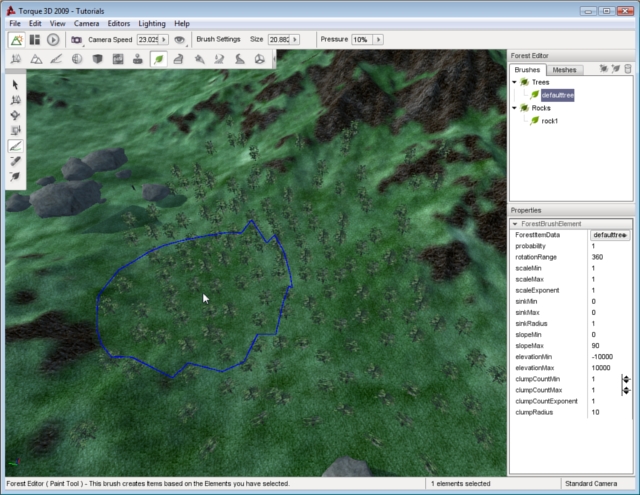Select the arrow Select Item tool
This screenshot has height=495, width=640.
[x=16, y=85]
